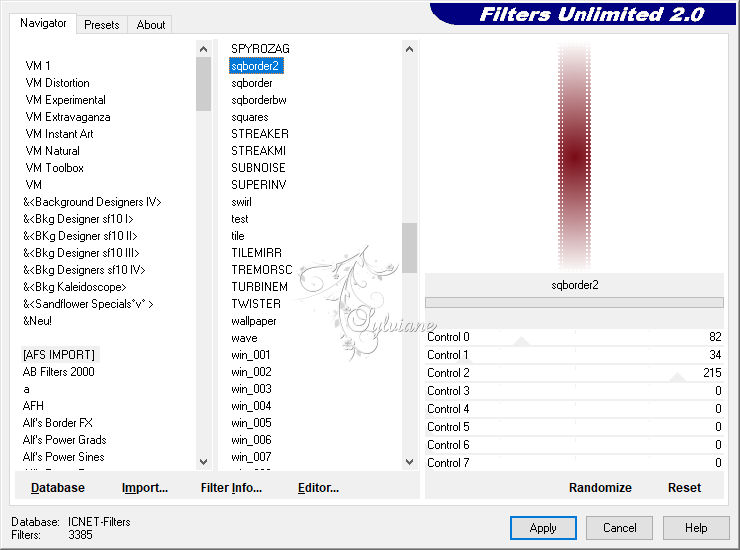Adjust the Control 1 slider
The image size is (740, 550).
point(574,355)
